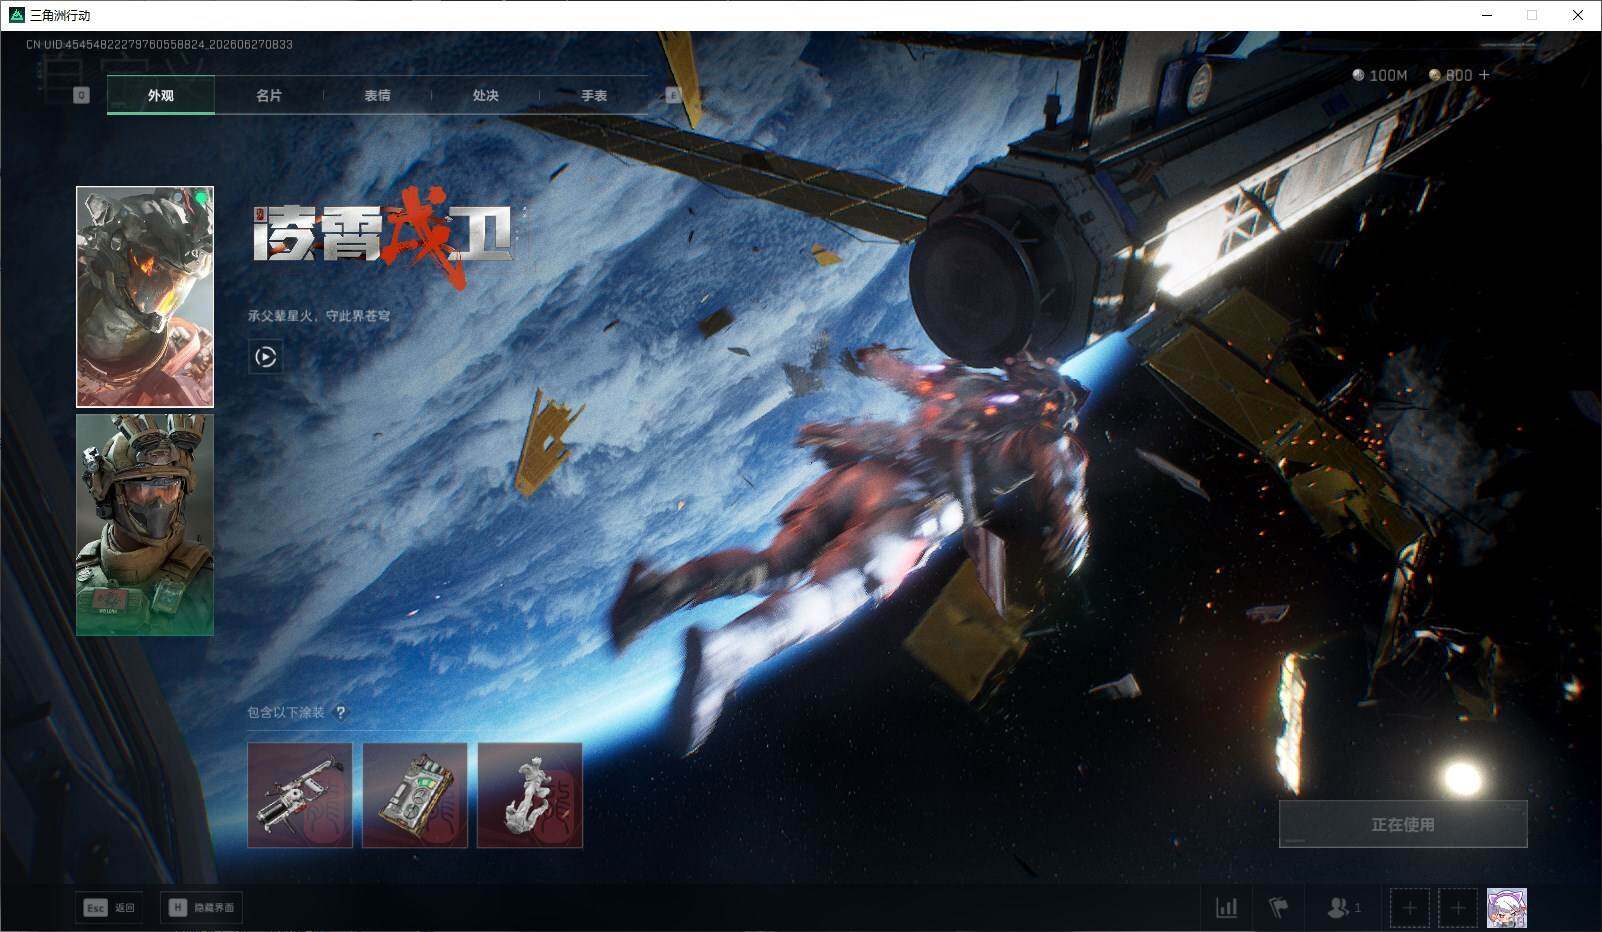Click the gold coin icon beside 800
The image size is (1602, 932).
tap(1435, 75)
